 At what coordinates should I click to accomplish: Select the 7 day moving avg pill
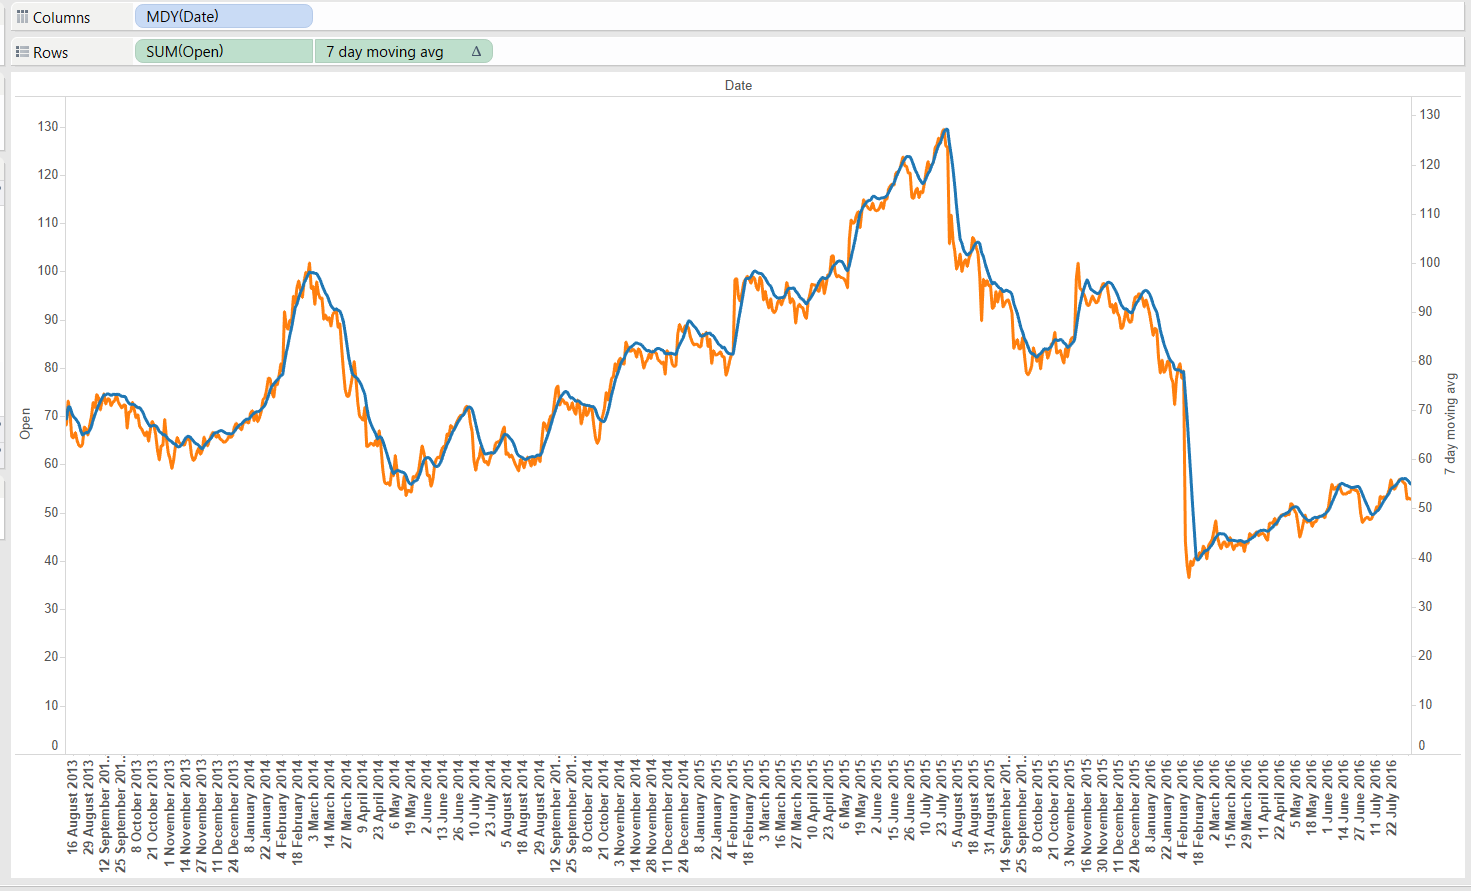404,51
